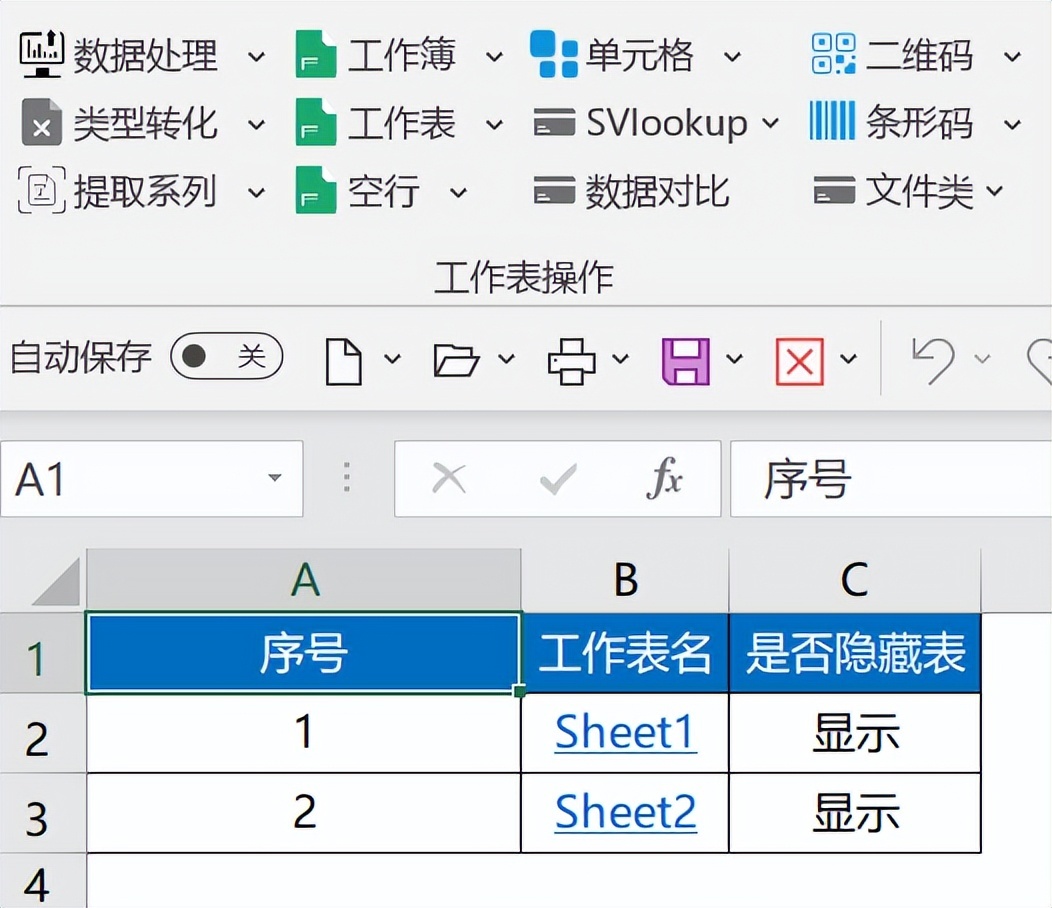Open the SVlookup dropdown menu
This screenshot has height=908, width=1052.
pos(770,123)
